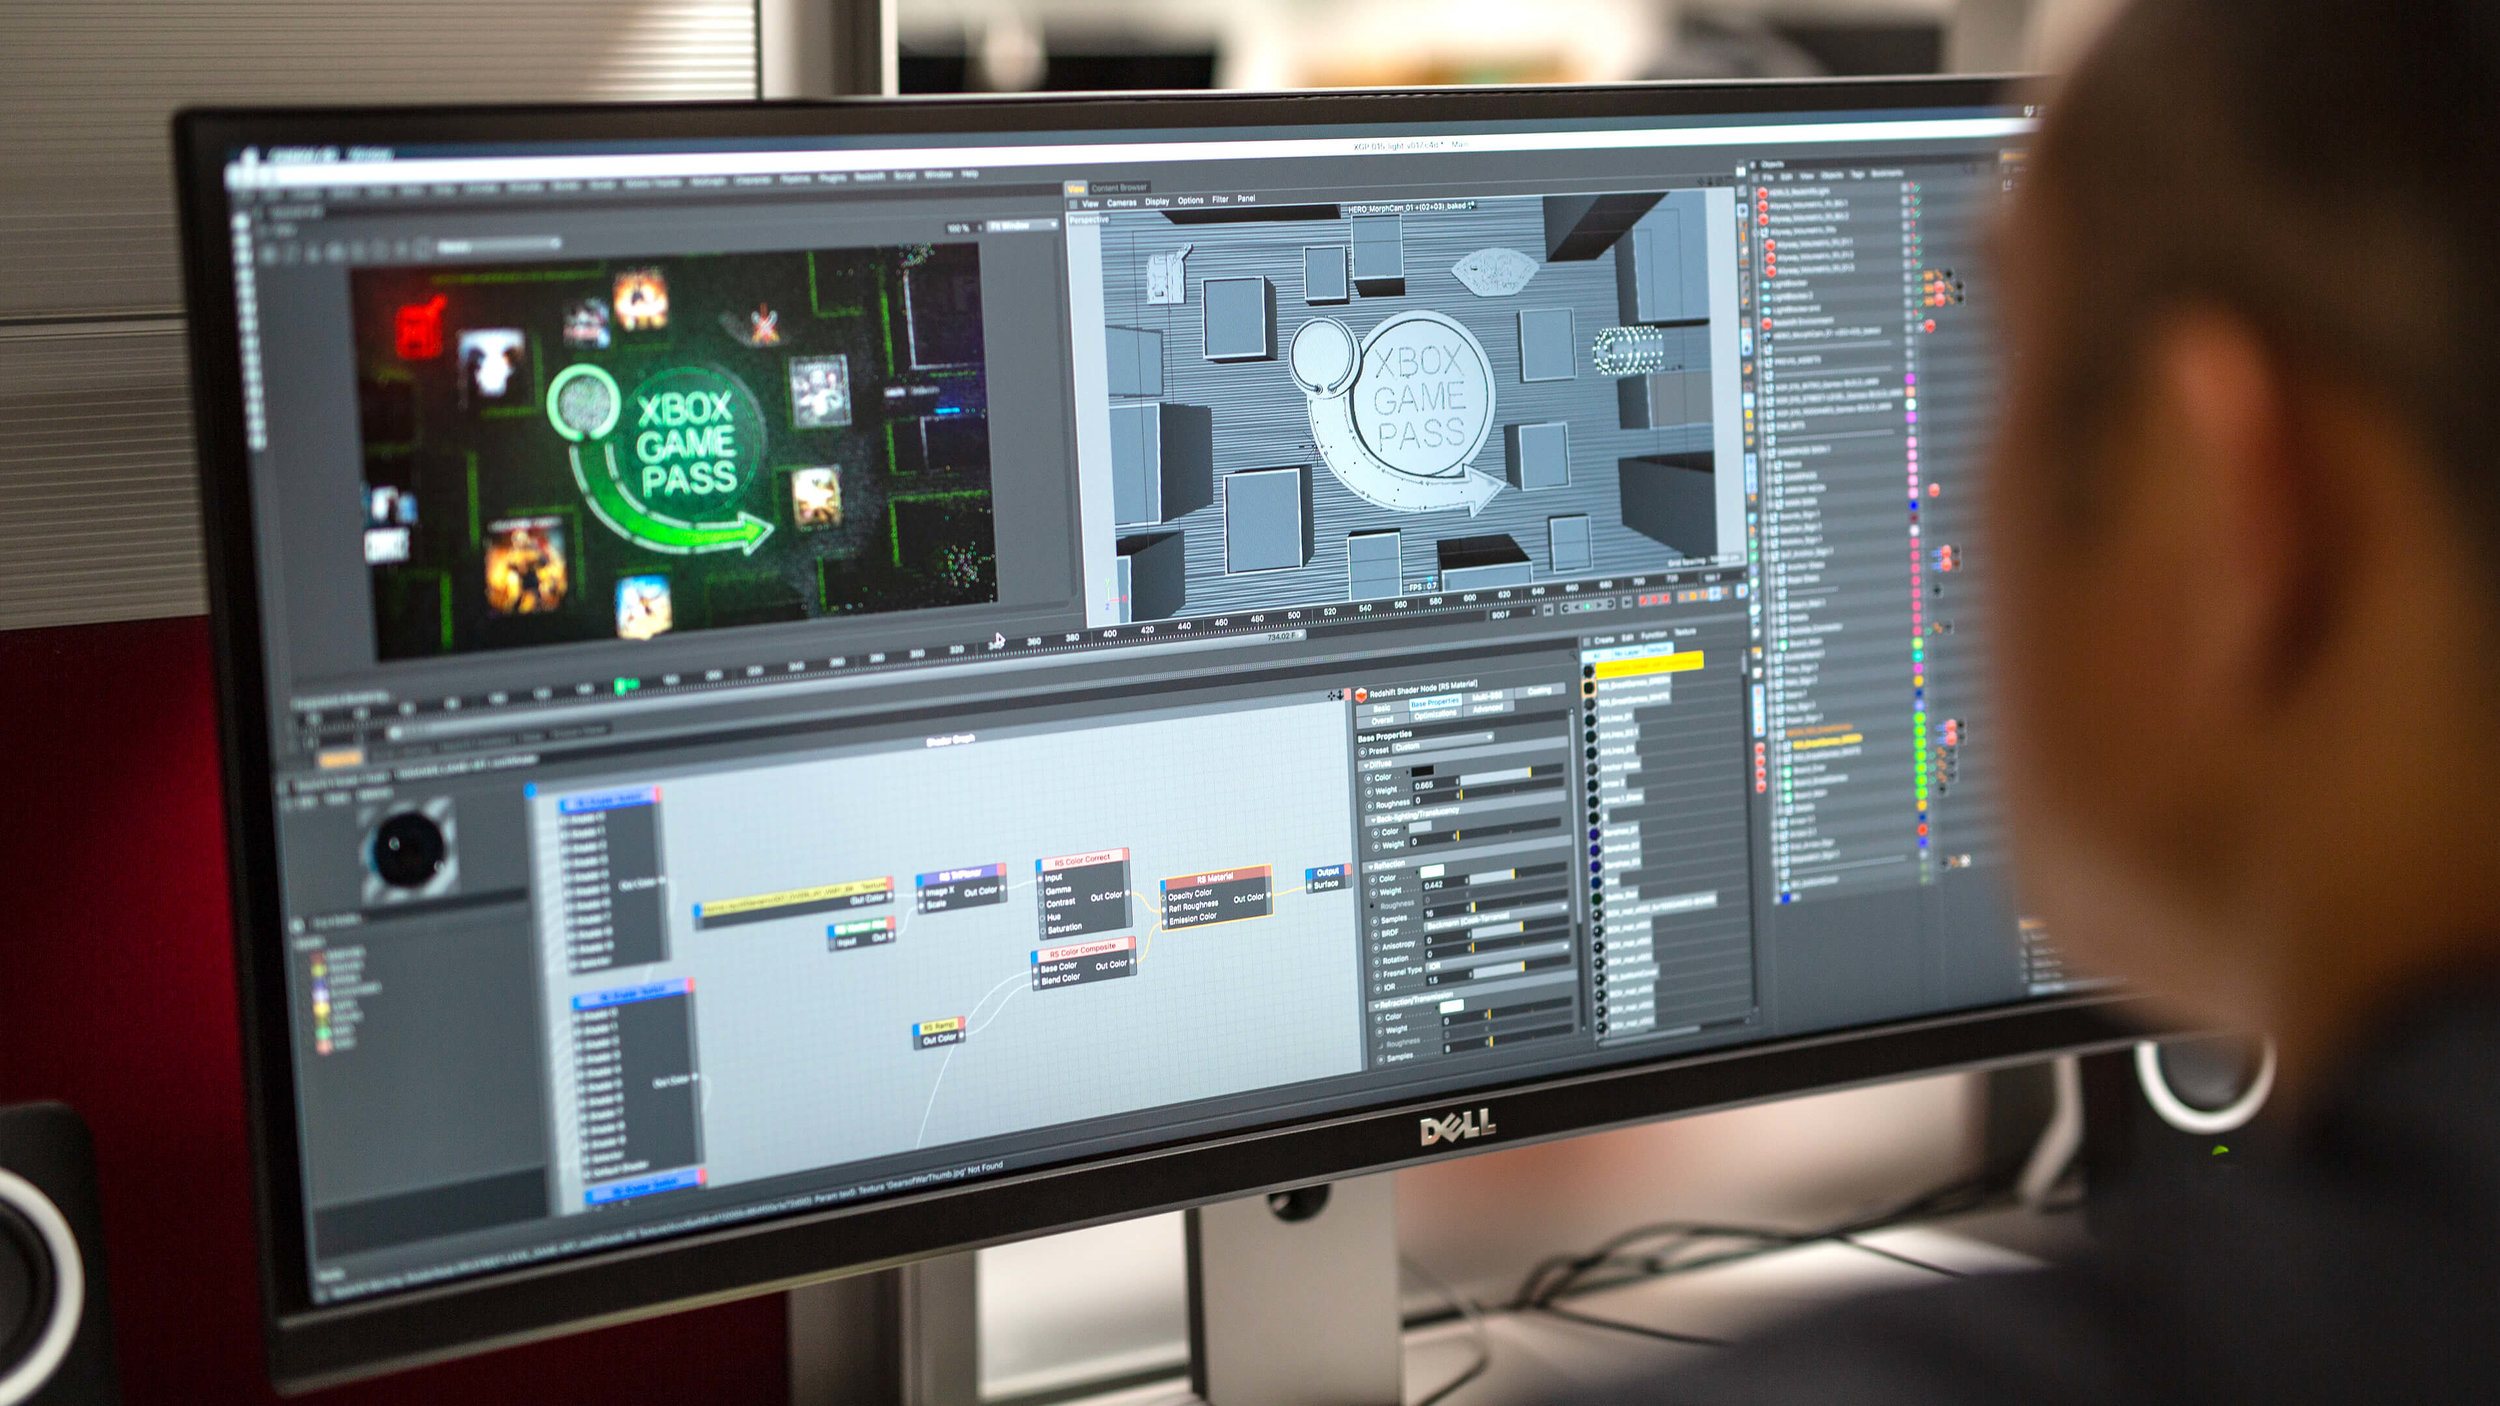Toggle Diffuse Weight animation radio dot
This screenshot has height=1406, width=2500.
coord(1369,792)
